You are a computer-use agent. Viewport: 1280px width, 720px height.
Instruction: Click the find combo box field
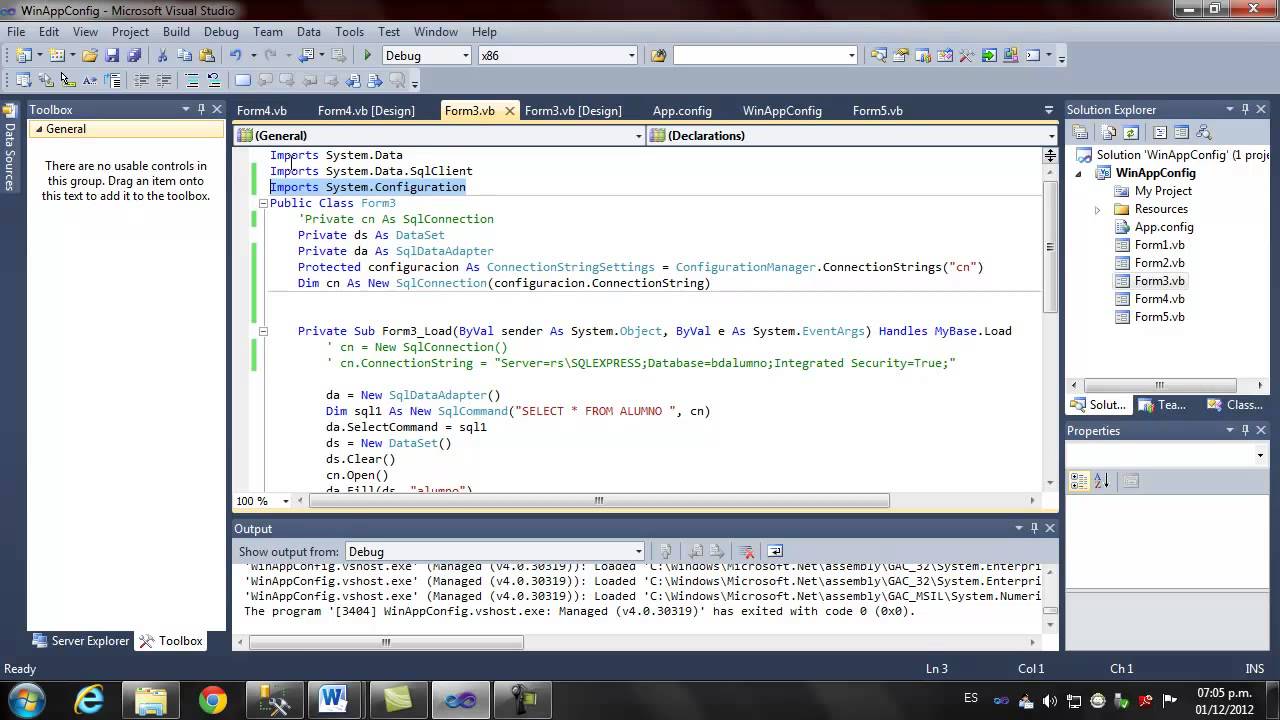pos(765,55)
